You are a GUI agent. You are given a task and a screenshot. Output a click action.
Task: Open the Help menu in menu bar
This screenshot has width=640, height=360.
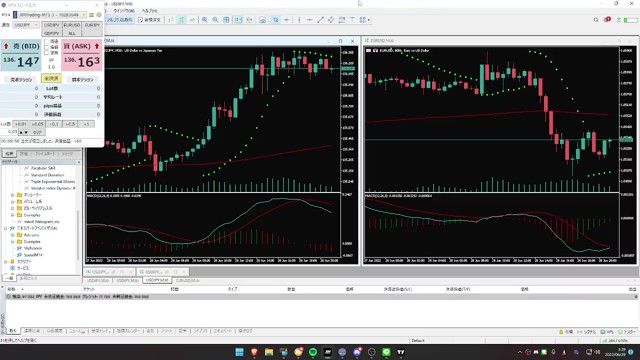click(x=149, y=11)
